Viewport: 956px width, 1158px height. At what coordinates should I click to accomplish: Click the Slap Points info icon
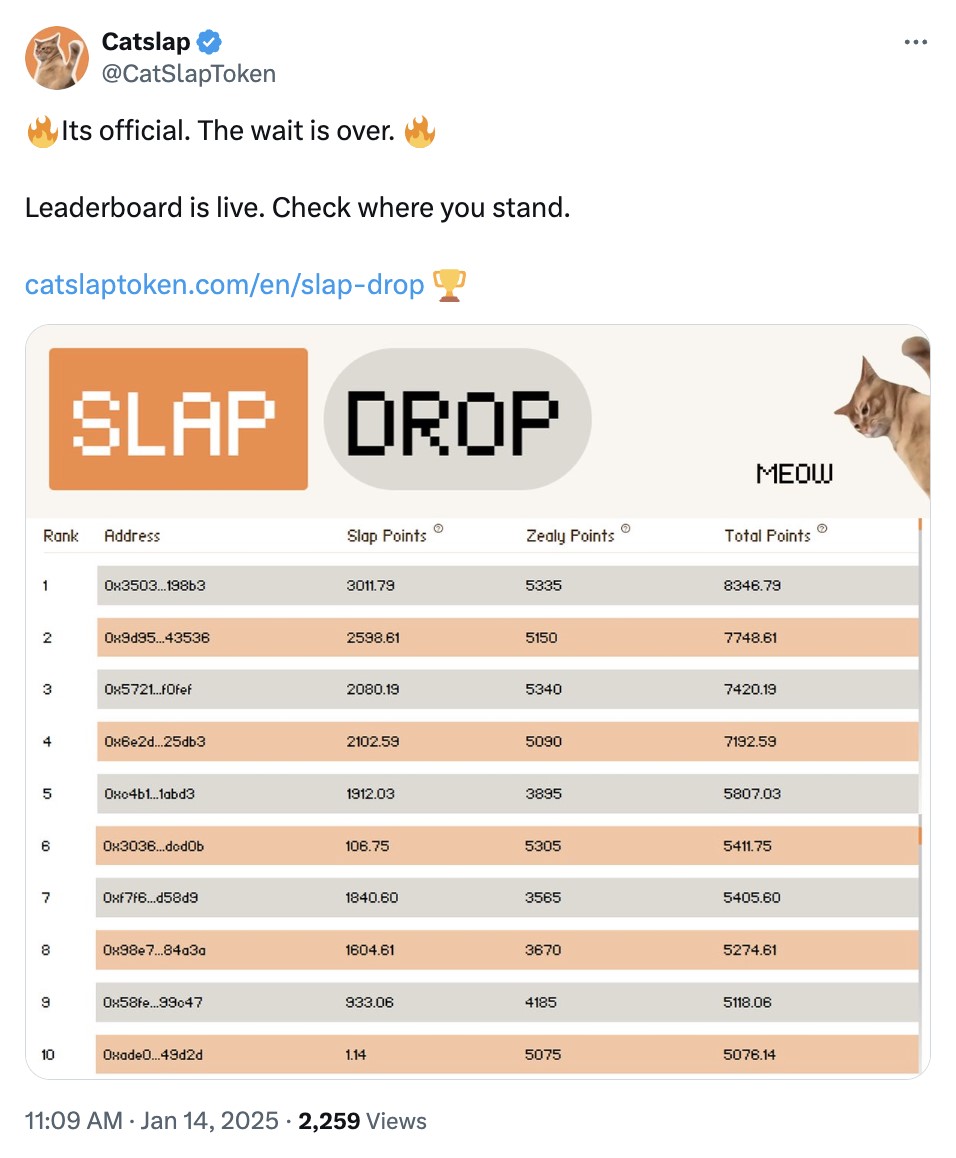point(438,528)
